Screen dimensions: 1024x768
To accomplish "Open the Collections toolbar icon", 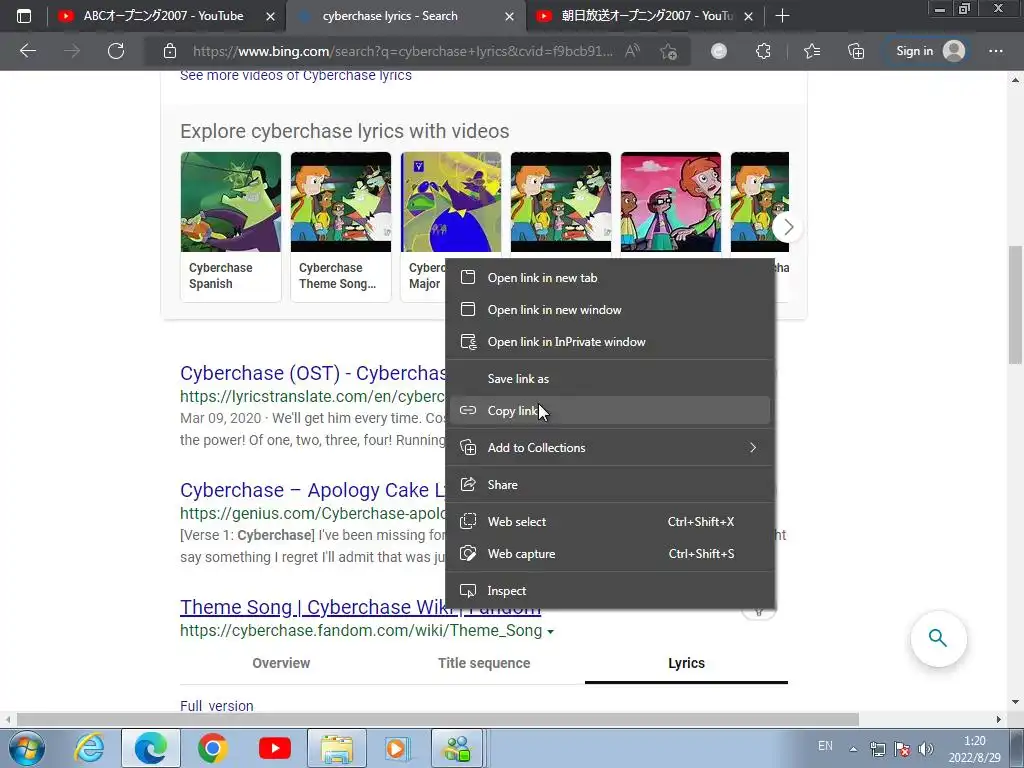I will point(856,51).
